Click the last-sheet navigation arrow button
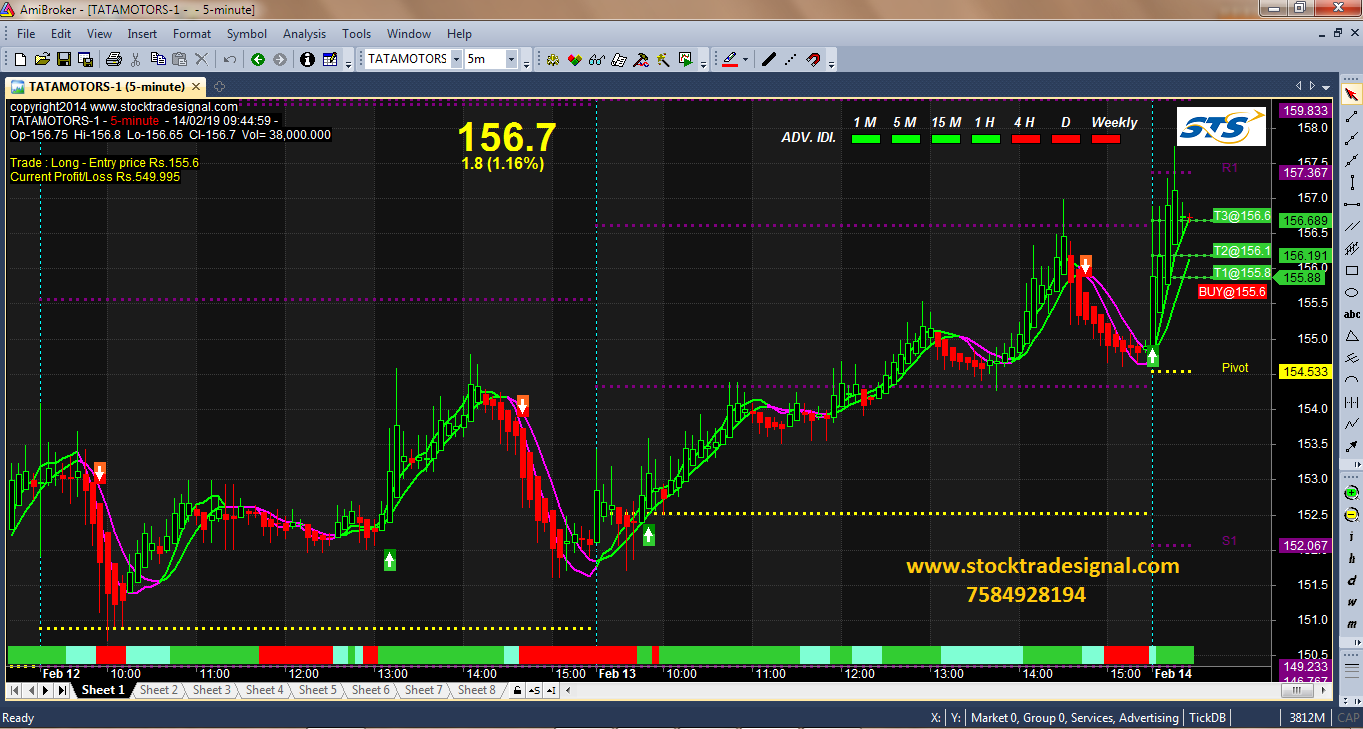This screenshot has width=1363, height=729. point(62,690)
